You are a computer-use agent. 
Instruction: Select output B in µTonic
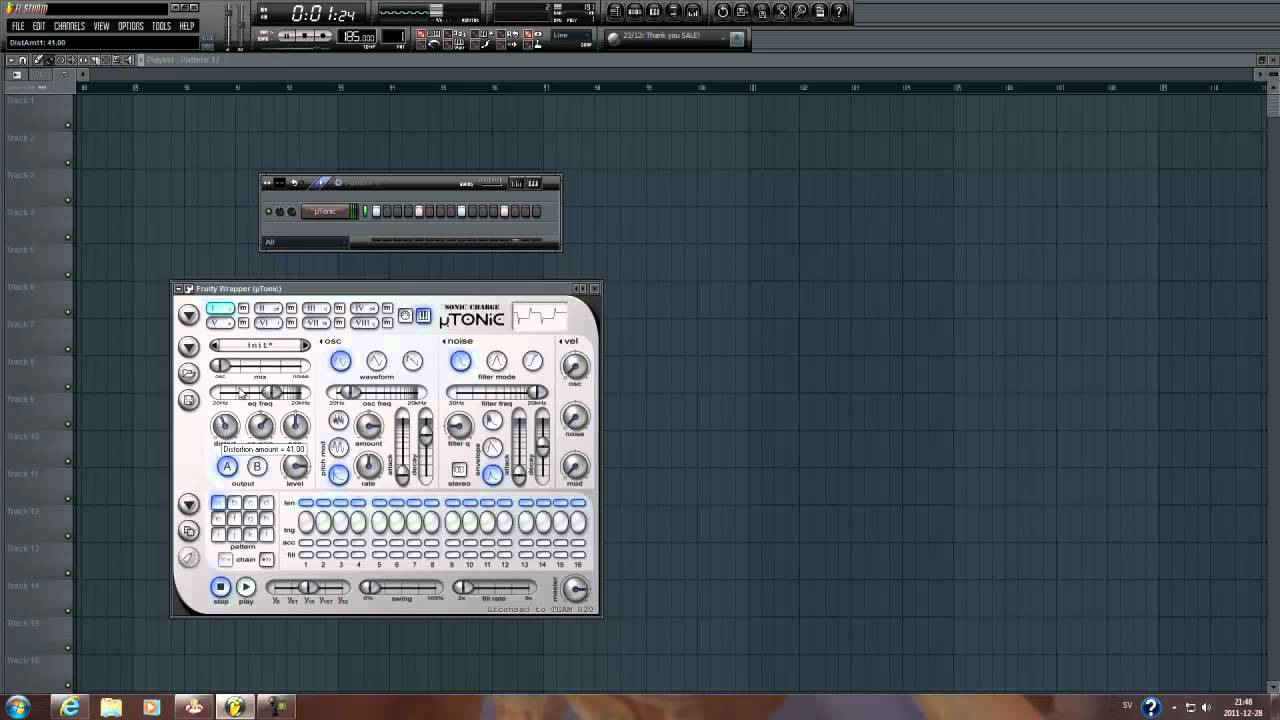tap(257, 466)
